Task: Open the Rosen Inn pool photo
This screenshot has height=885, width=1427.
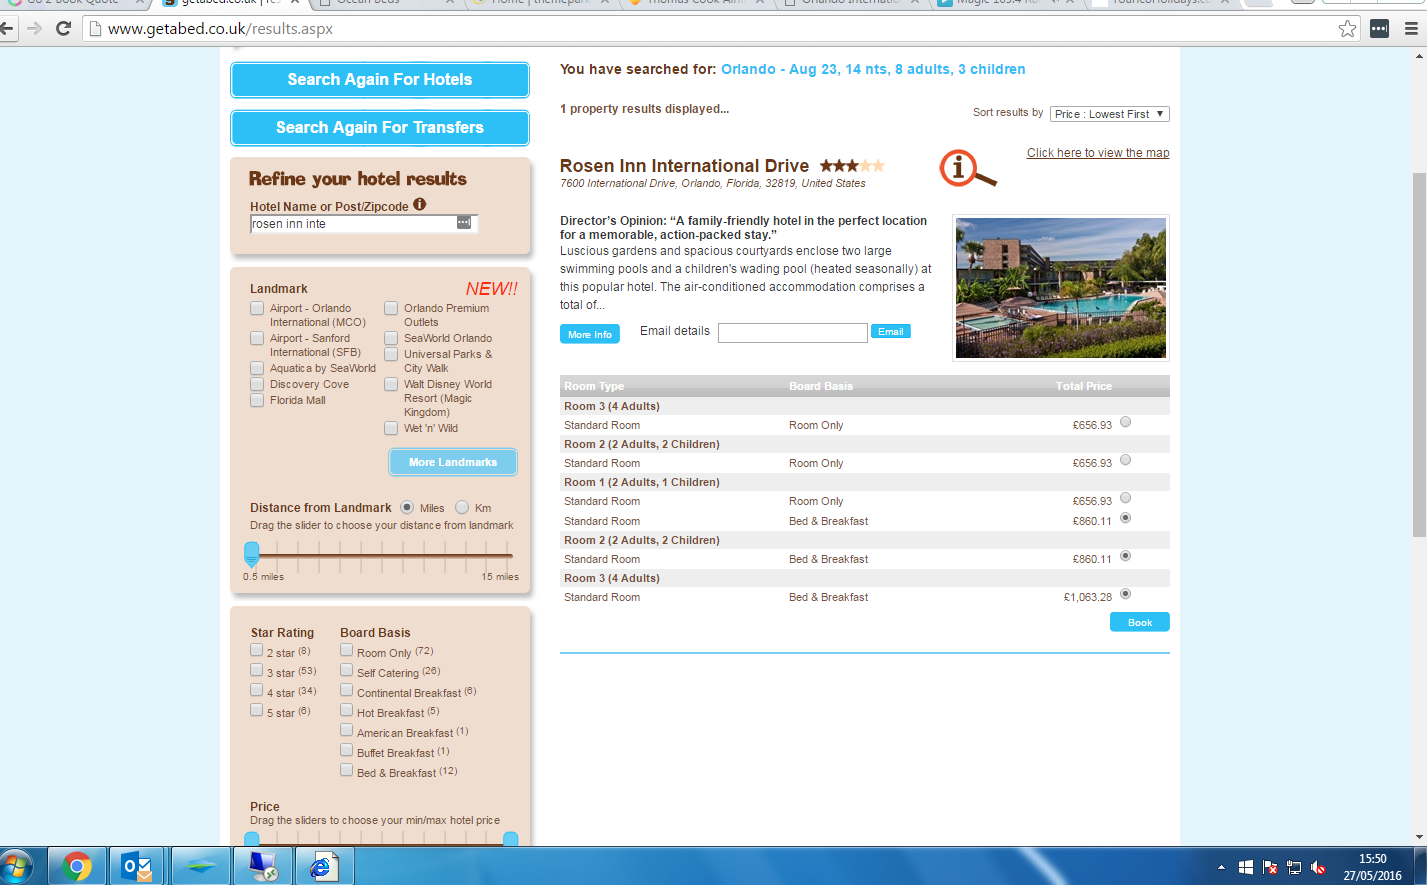Action: tap(1061, 288)
